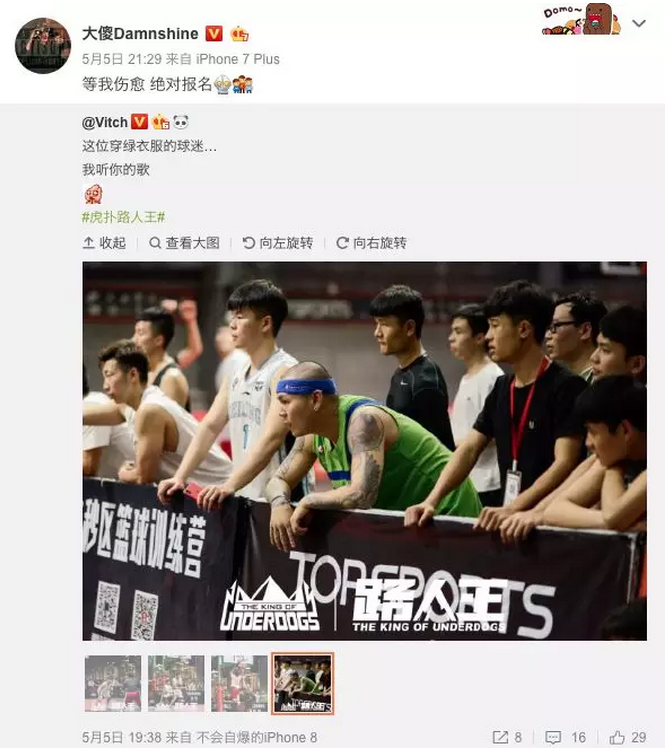
Task: Rotate the photo right with 向右旋转
Action: tap(371, 243)
